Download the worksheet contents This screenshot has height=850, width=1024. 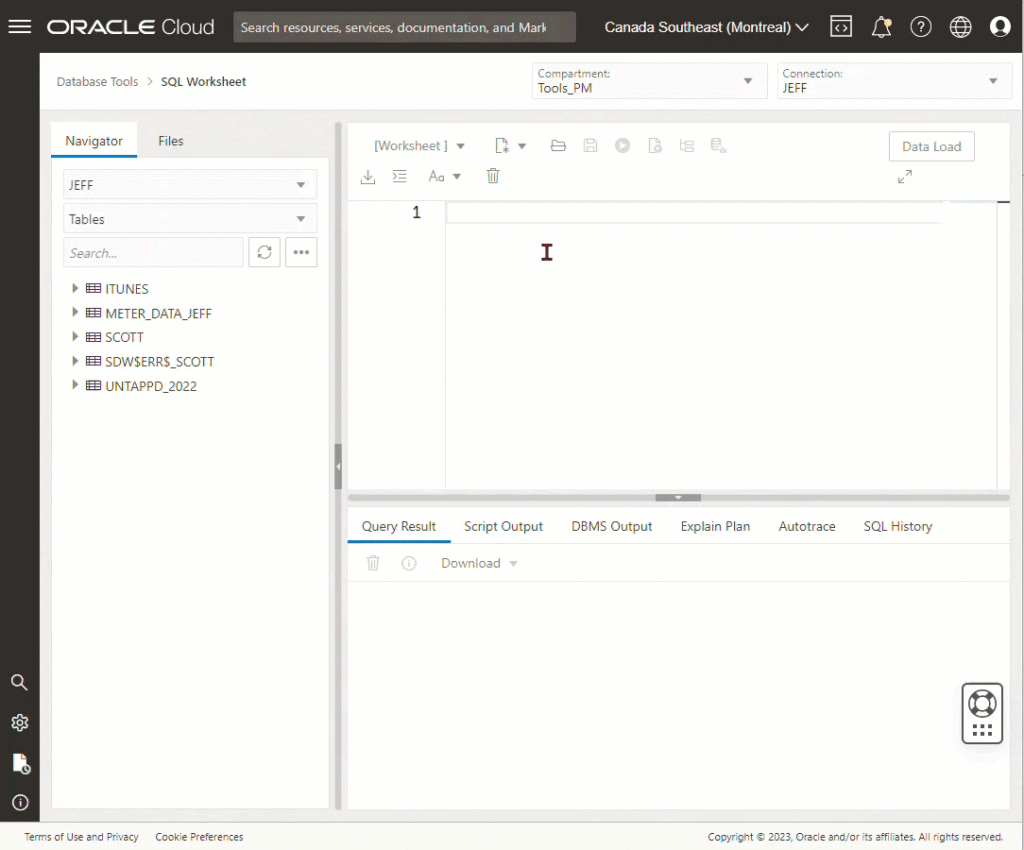coord(367,176)
